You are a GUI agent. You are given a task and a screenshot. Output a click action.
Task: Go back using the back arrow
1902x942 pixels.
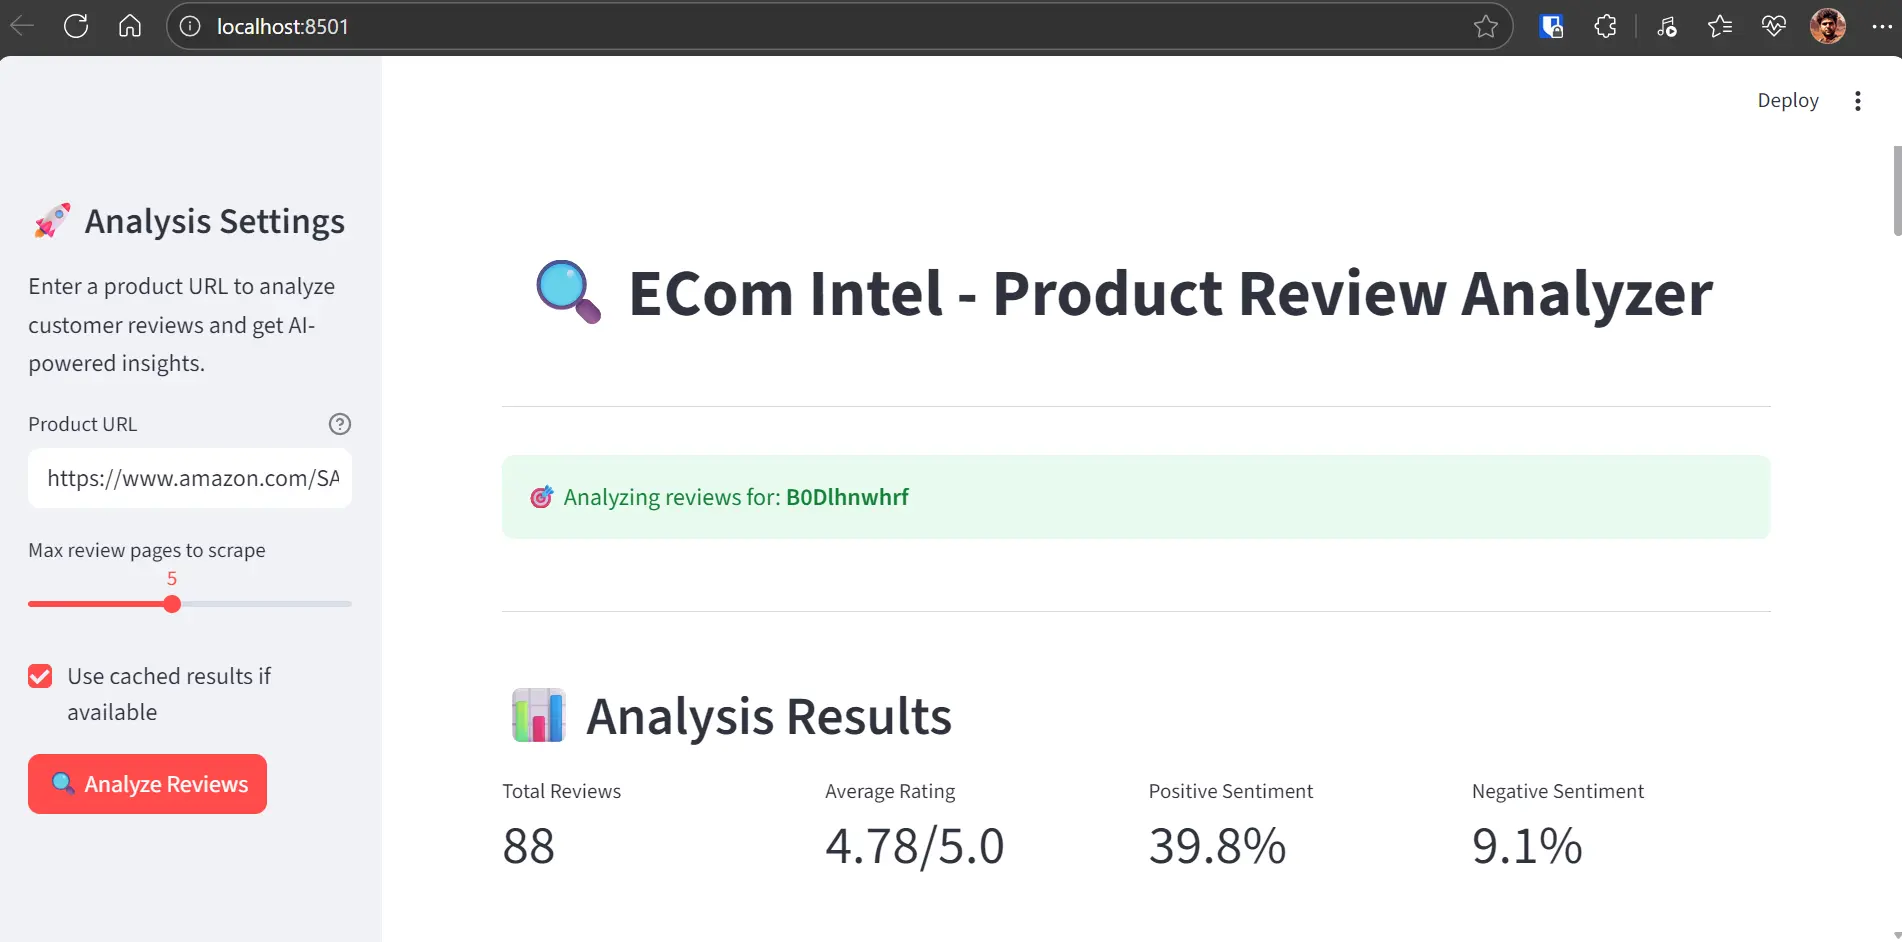pos(21,26)
